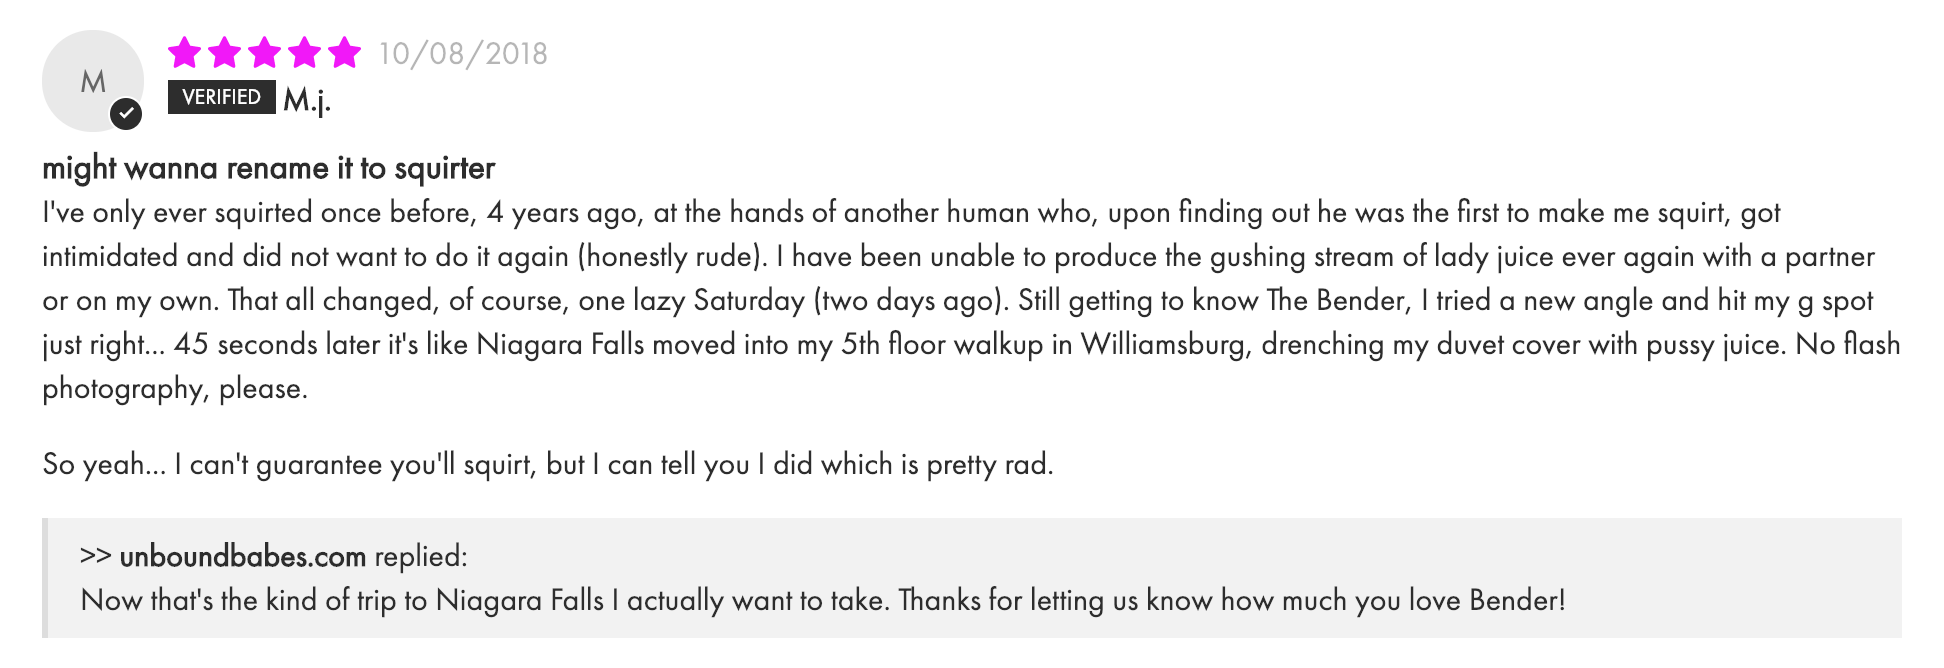Click the fourth pink rating star
This screenshot has width=1944, height=668.
(305, 52)
